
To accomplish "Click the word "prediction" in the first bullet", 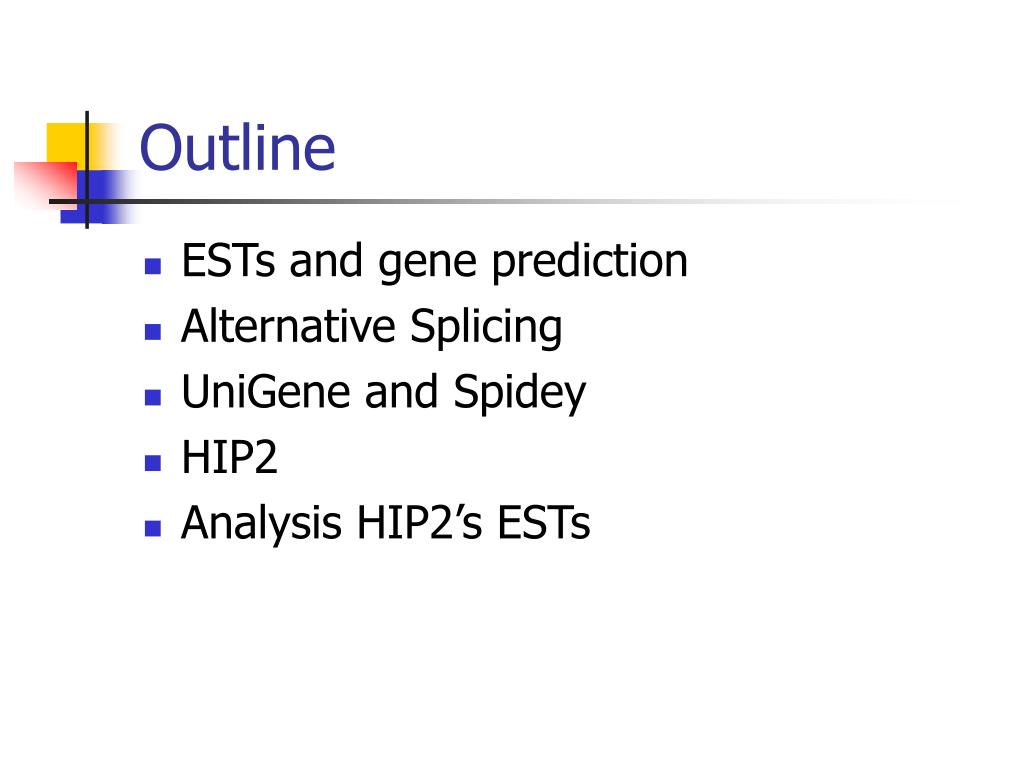I will pyautogui.click(x=590, y=263).
